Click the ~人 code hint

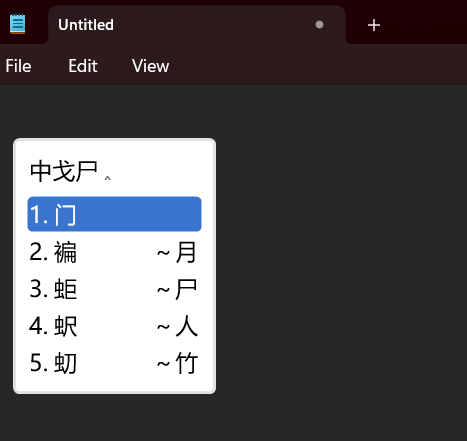pyautogui.click(x=177, y=326)
